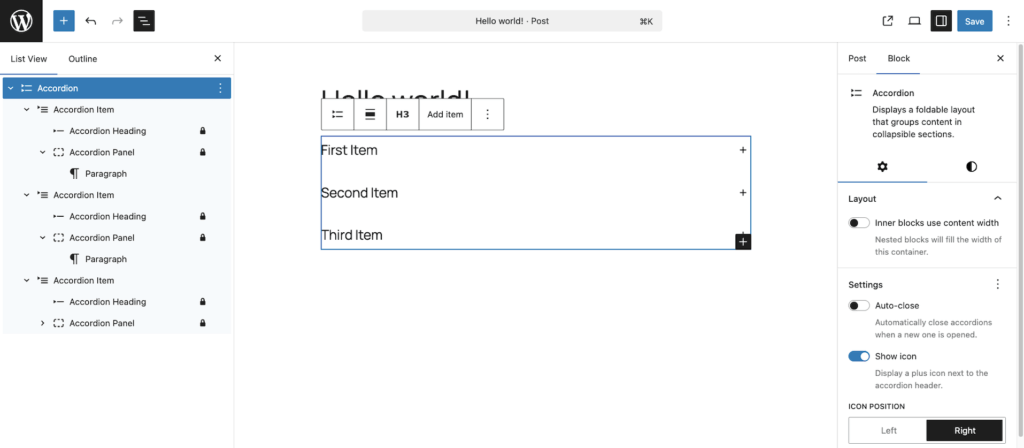This screenshot has height=448, width=1024.
Task: Disable the Show icon toggle
Action: click(859, 356)
